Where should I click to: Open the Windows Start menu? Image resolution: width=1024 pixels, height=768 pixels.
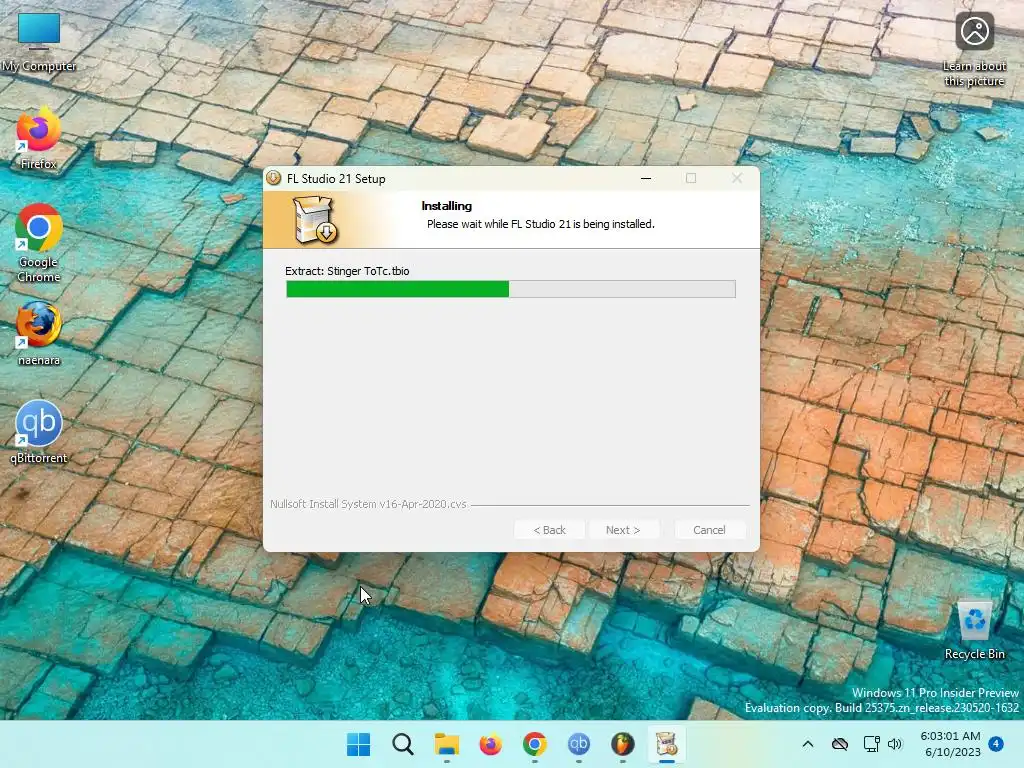coord(359,744)
